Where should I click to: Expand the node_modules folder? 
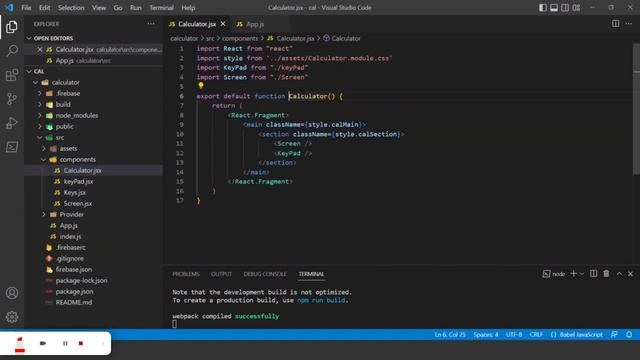[40, 115]
